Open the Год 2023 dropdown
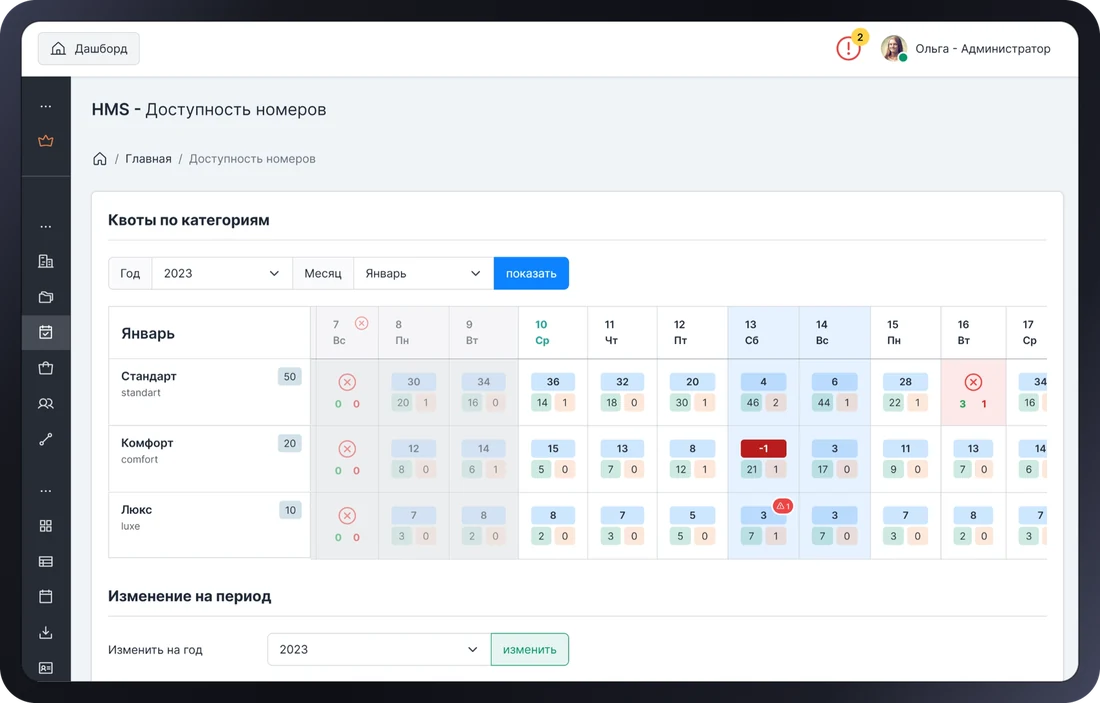 pyautogui.click(x=222, y=273)
